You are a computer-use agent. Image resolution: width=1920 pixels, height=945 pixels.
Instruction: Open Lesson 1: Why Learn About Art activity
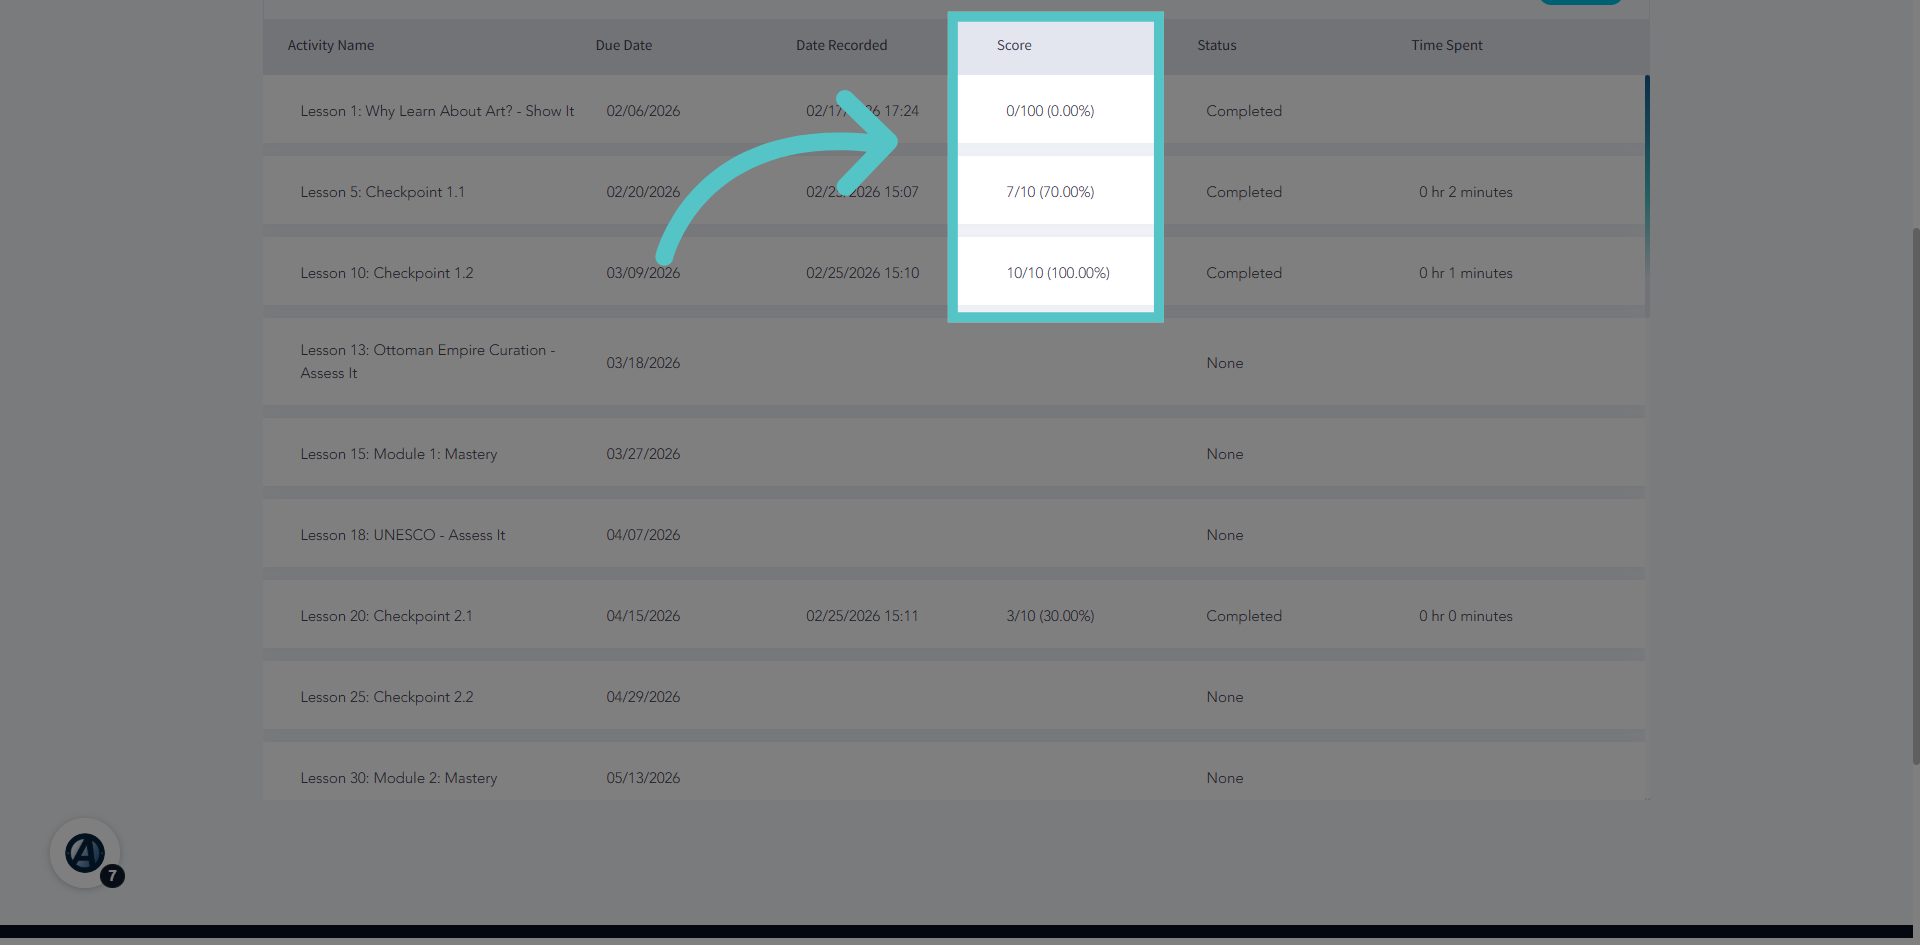(437, 111)
